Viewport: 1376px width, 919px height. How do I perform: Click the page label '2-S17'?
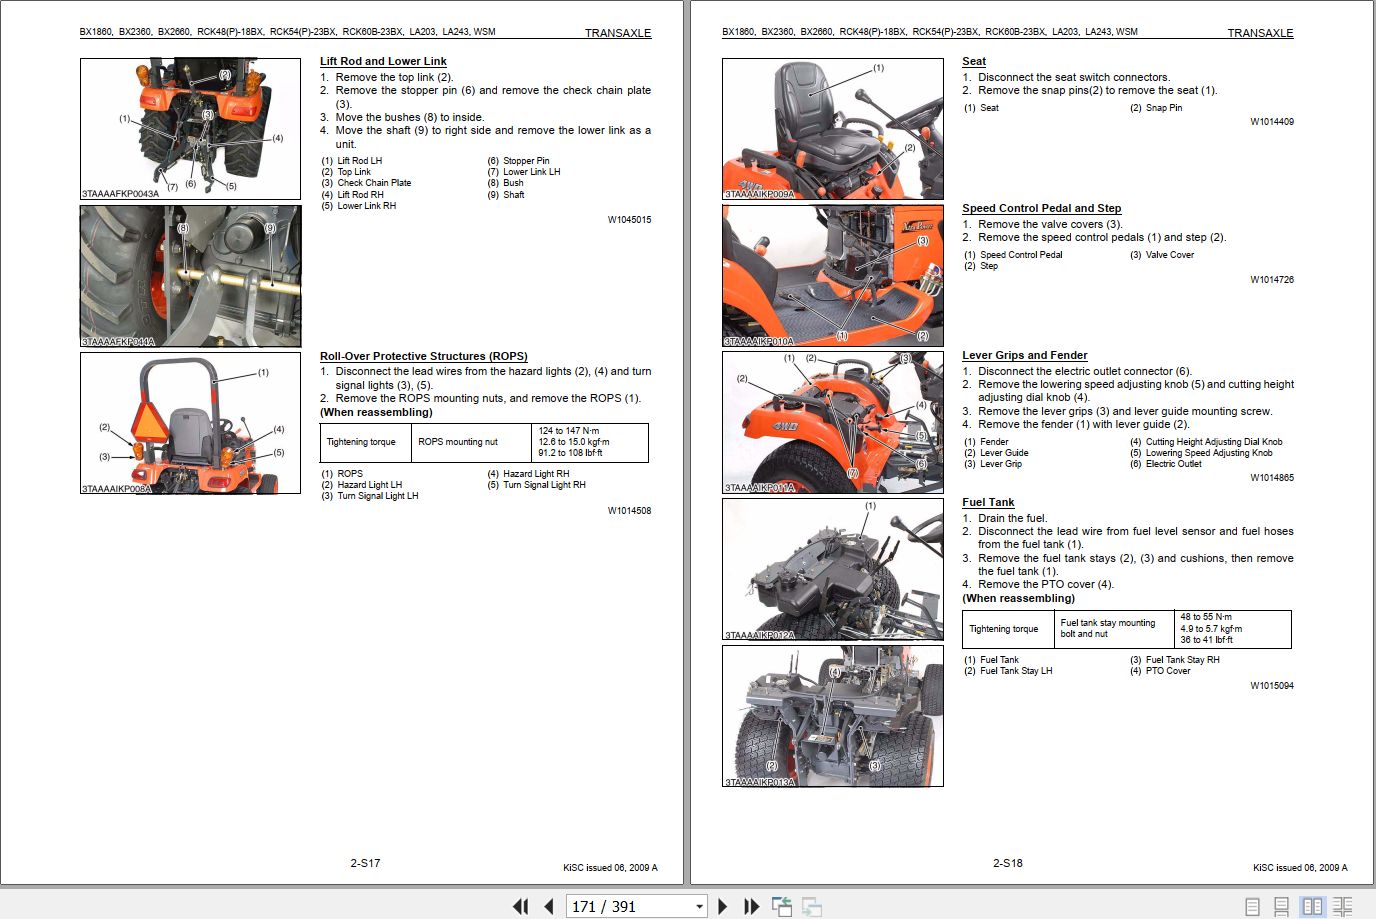coord(365,863)
